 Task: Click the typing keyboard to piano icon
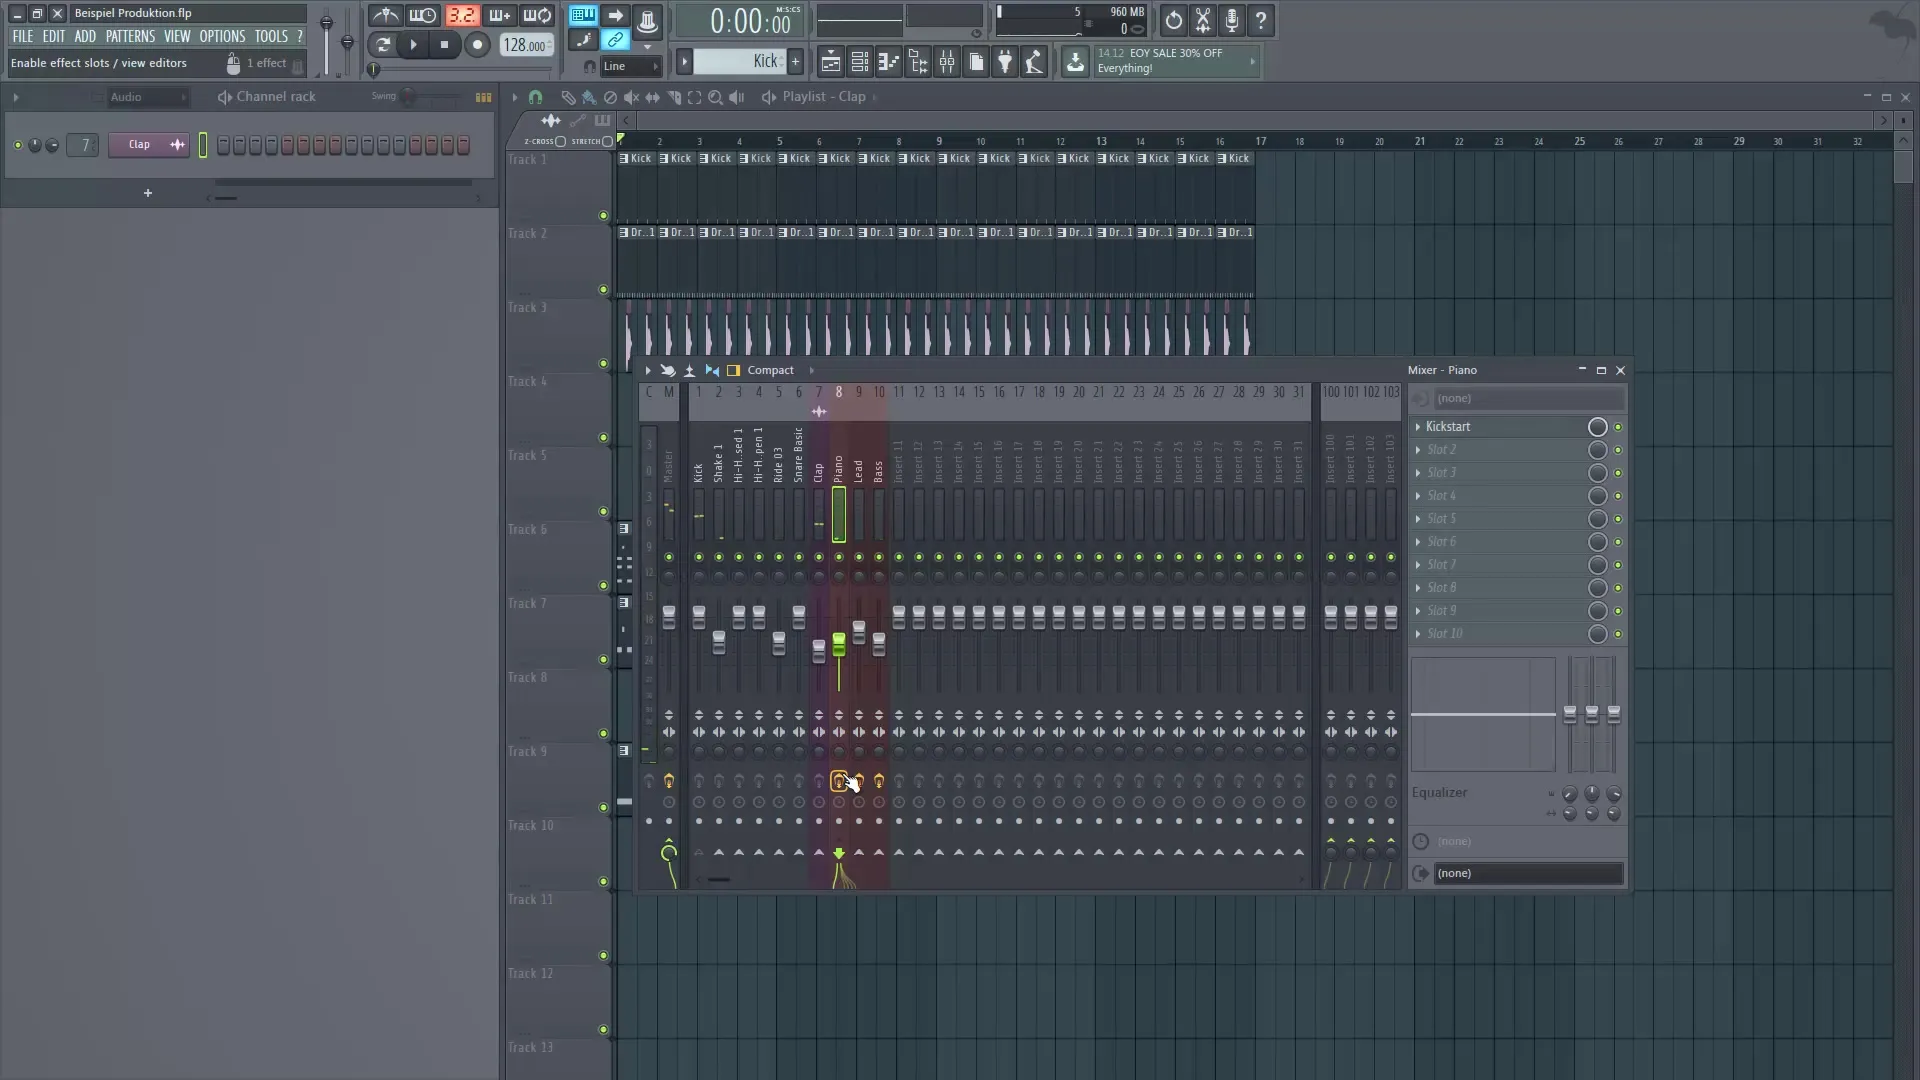point(582,15)
